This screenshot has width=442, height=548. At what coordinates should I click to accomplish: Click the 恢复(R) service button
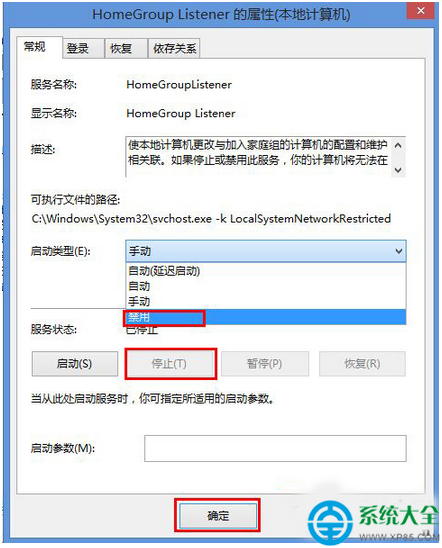tap(362, 364)
